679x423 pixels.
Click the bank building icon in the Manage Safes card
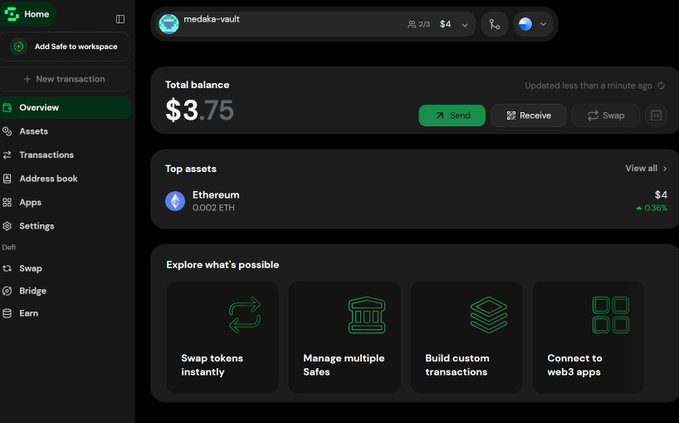click(367, 315)
